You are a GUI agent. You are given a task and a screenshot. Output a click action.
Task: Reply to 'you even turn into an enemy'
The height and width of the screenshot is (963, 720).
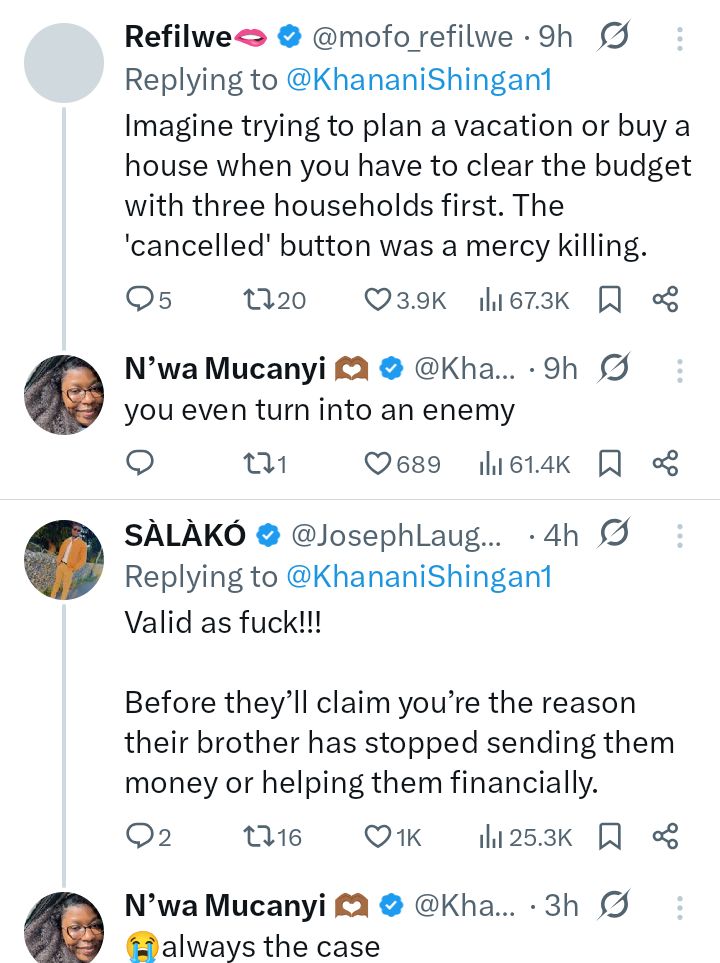pyautogui.click(x=141, y=463)
